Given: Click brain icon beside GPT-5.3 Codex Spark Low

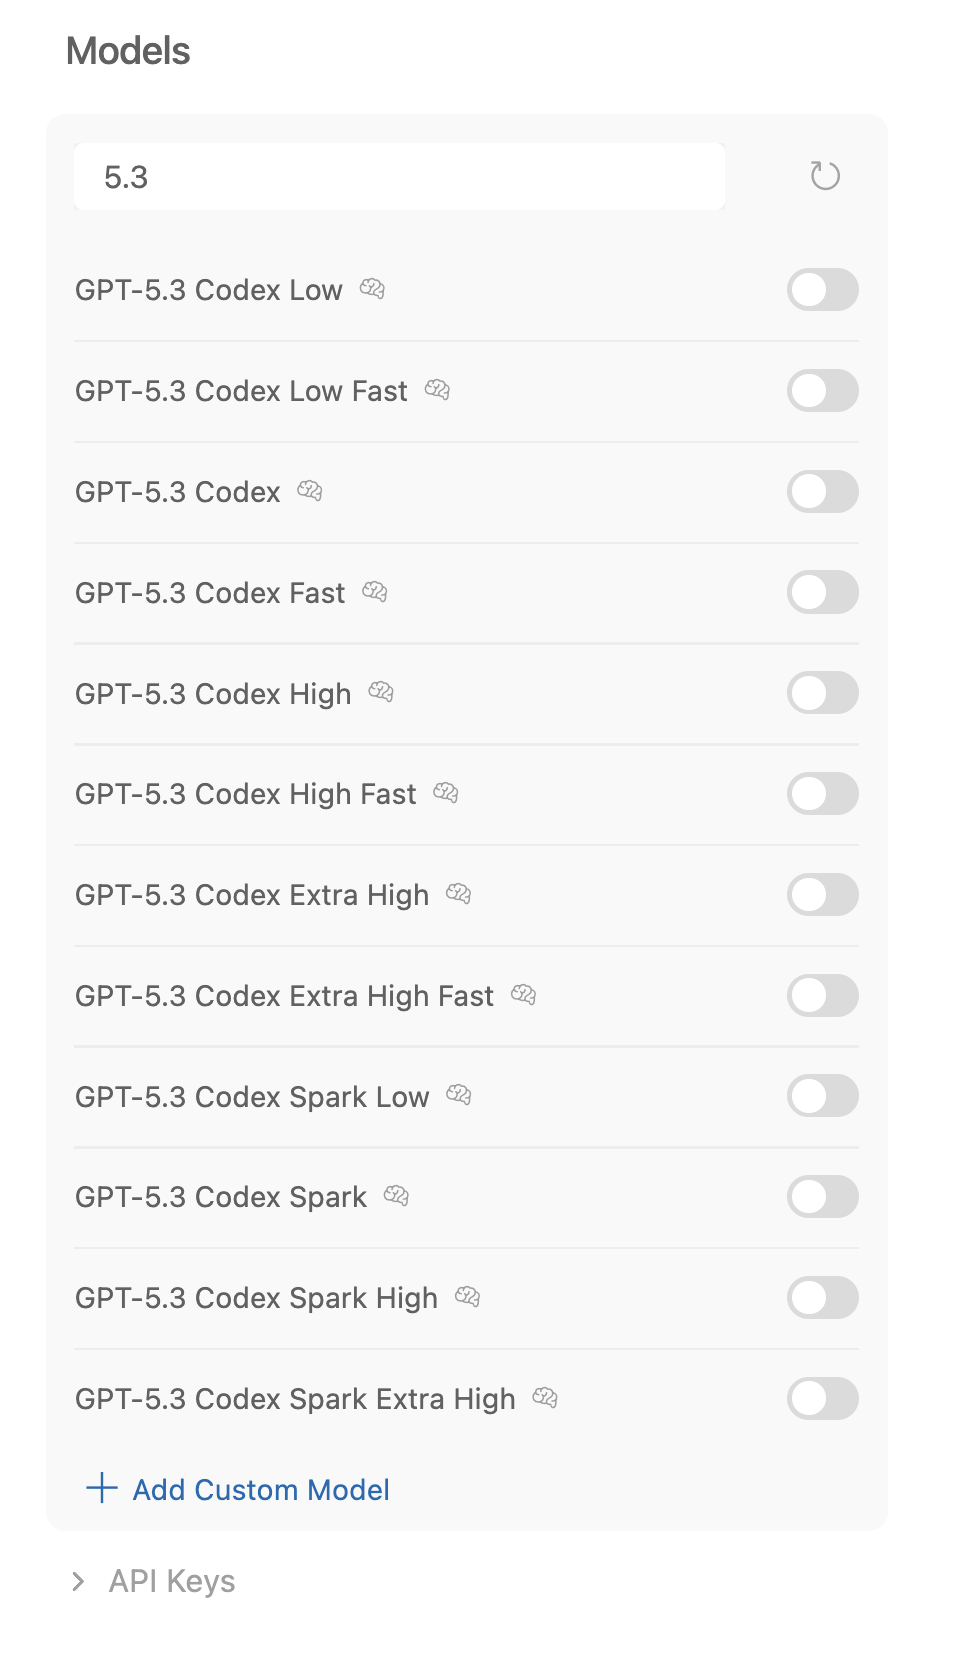Looking at the screenshot, I should (x=459, y=1095).
